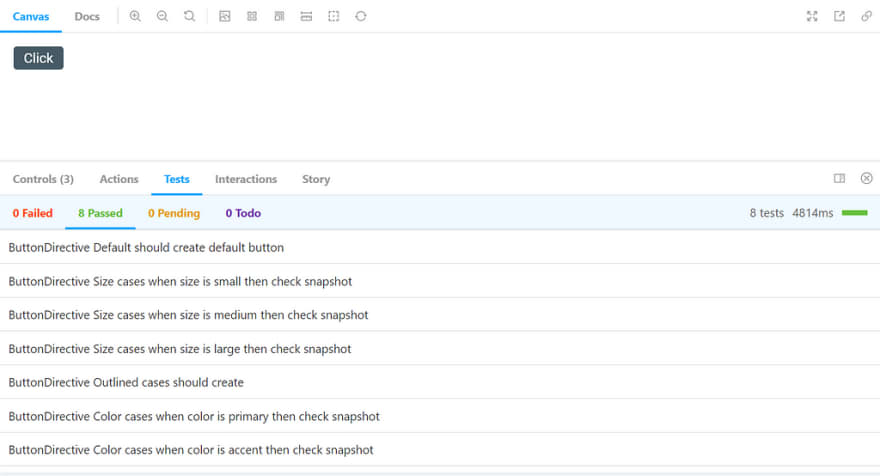Viewport: 880px width, 476px height.
Task: Change the preview background
Action: point(224,16)
